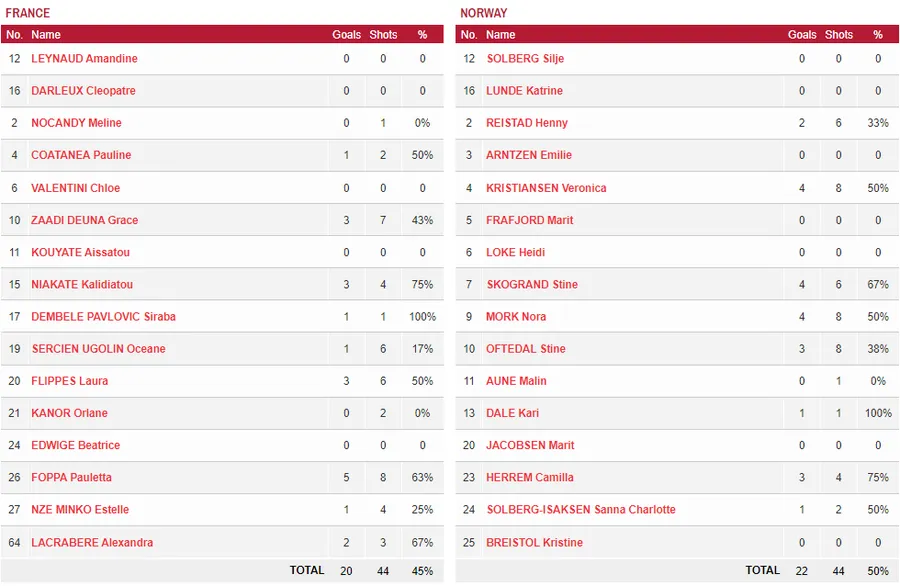The image size is (900, 586).
Task: Sort France table by Goals header
Action: (x=346, y=35)
